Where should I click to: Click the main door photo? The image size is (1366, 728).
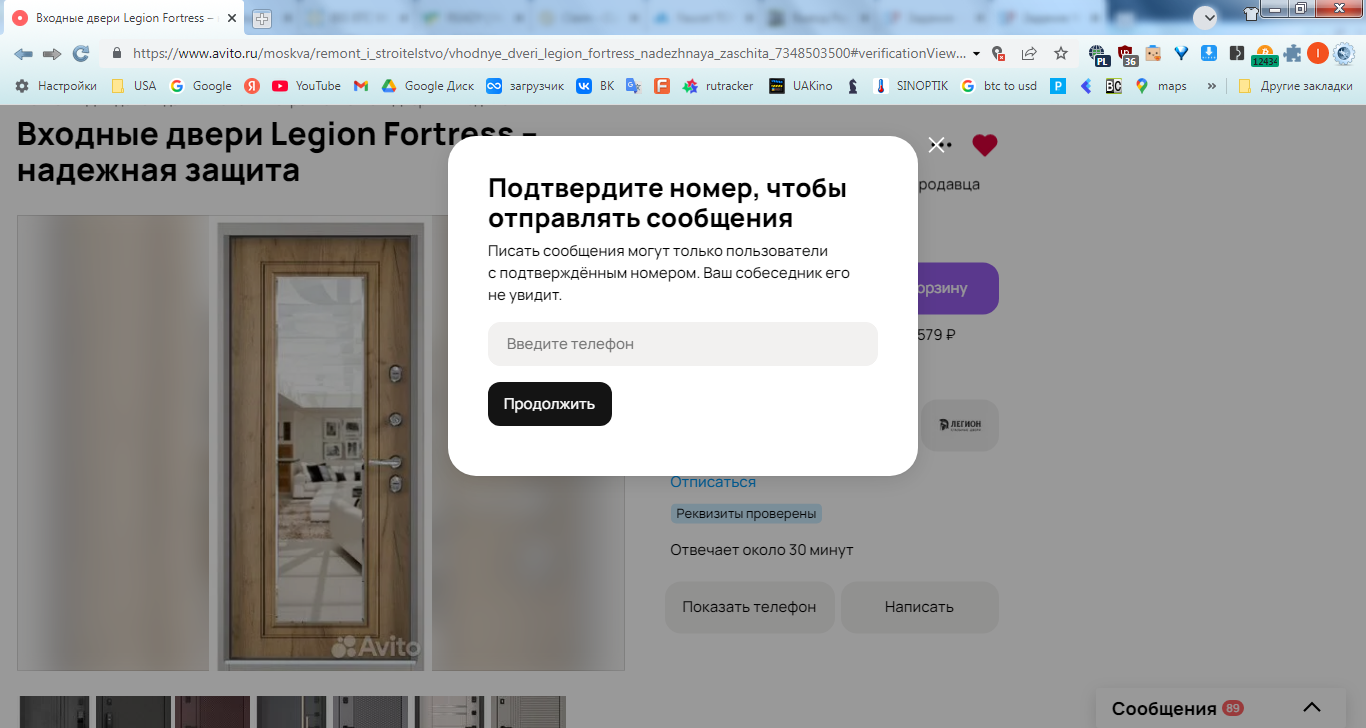320,443
